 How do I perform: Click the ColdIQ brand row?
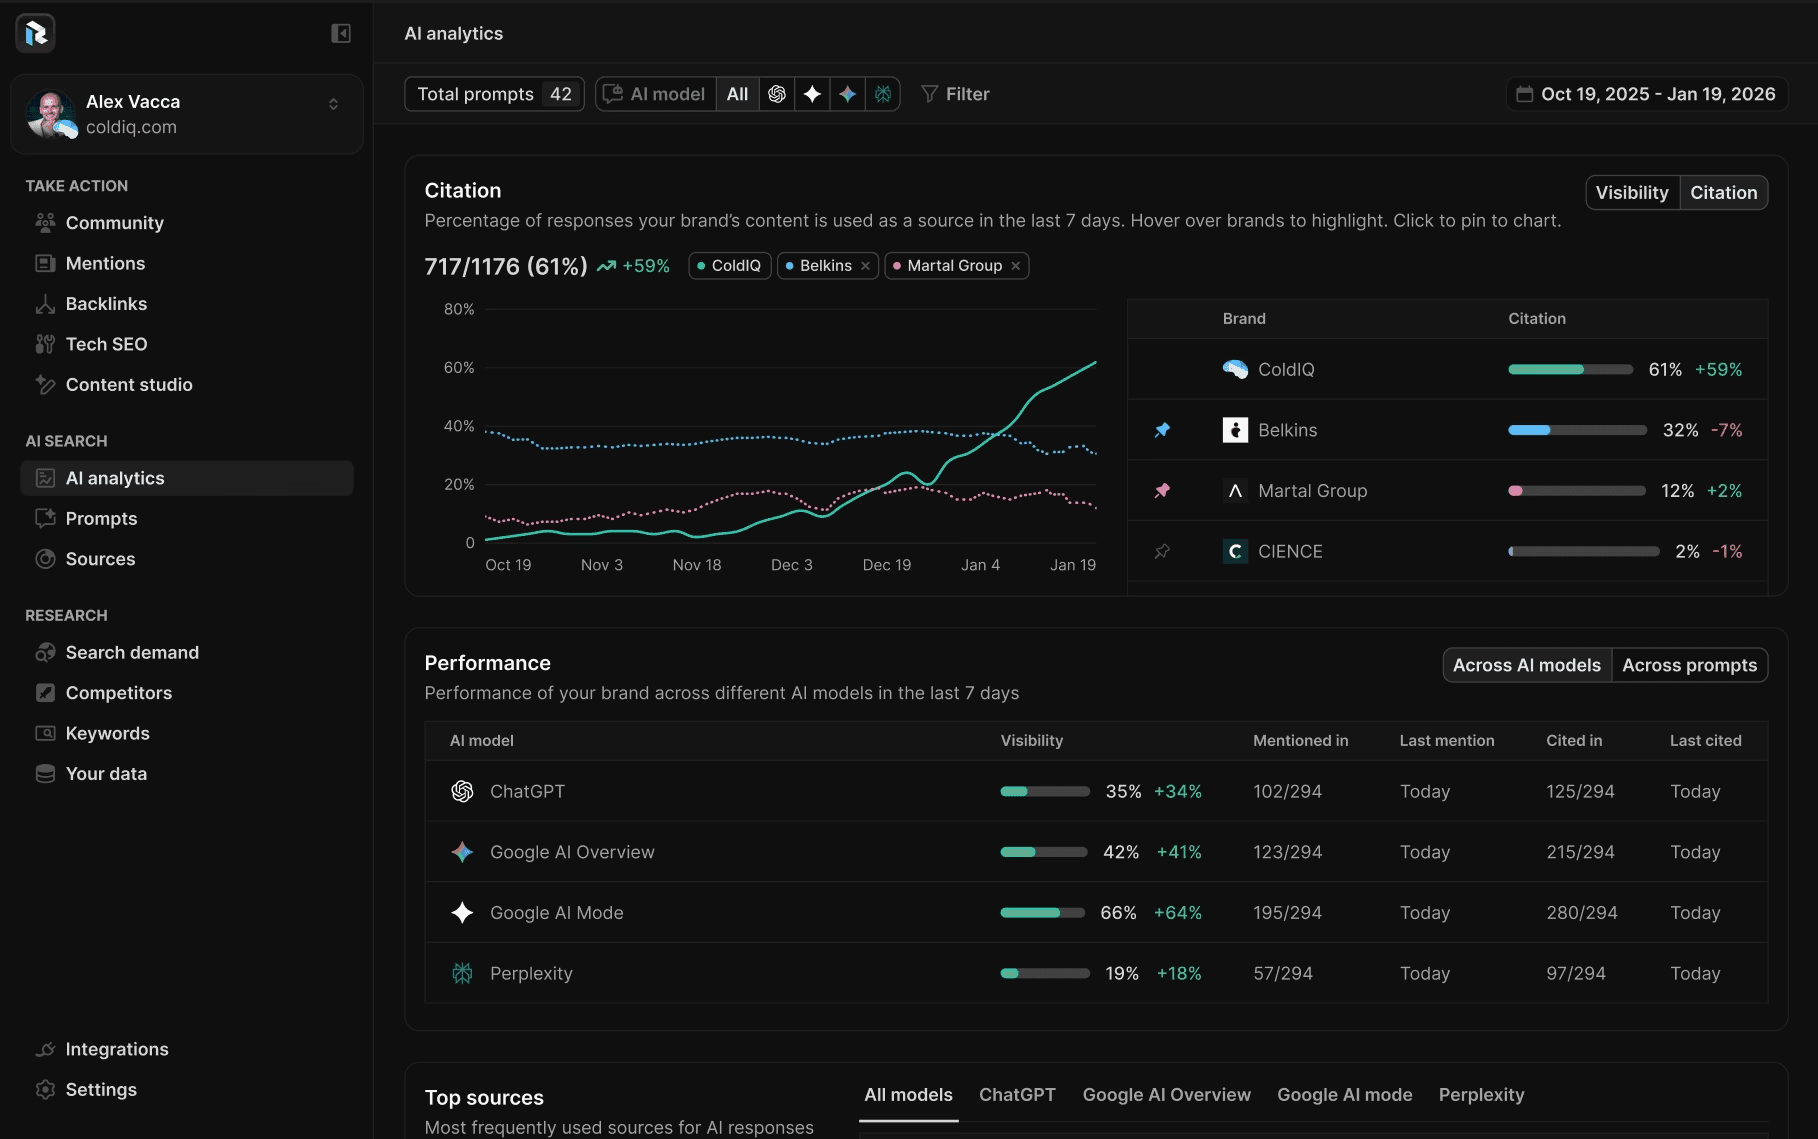tap(1448, 370)
